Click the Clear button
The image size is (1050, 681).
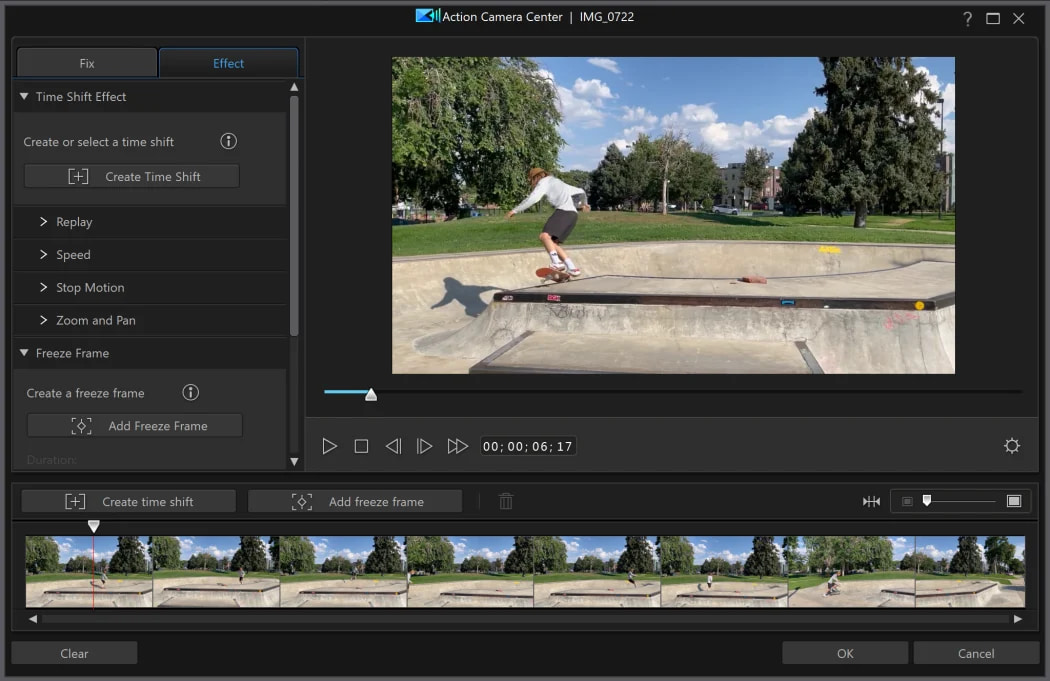click(74, 653)
